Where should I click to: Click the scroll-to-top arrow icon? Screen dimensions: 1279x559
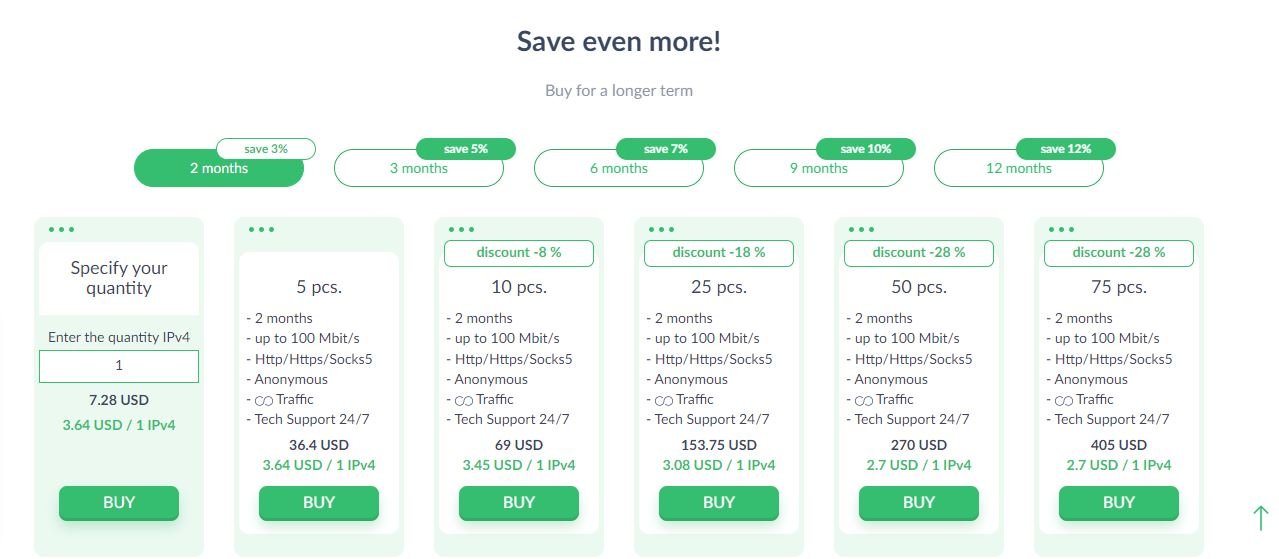pyautogui.click(x=1260, y=517)
